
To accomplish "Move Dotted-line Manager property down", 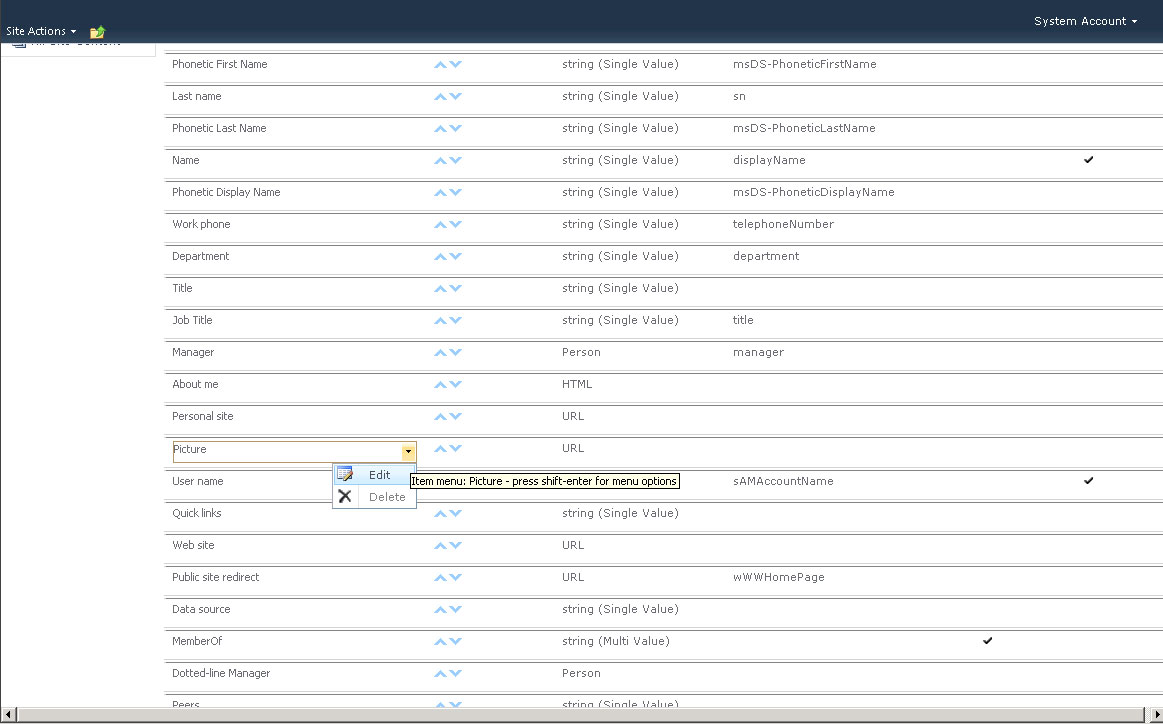I will pyautogui.click(x=455, y=674).
